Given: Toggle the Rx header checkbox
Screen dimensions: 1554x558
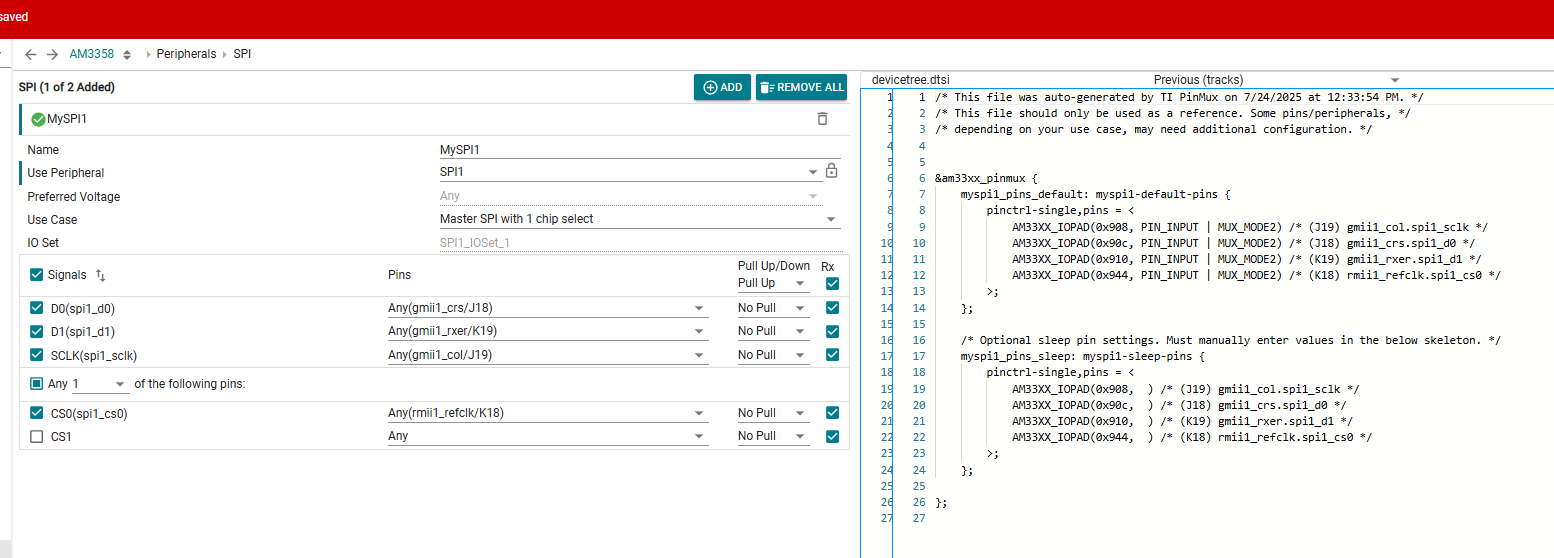Looking at the screenshot, I should 832,283.
